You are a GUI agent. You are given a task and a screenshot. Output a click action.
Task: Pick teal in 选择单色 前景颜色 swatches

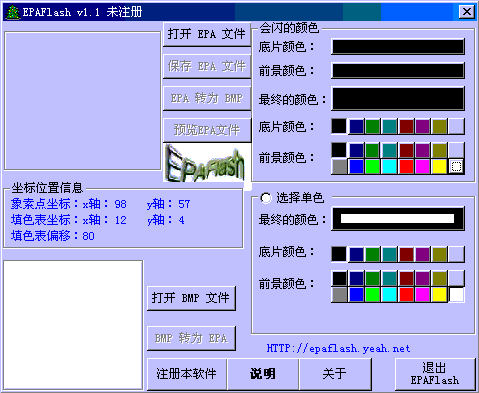390,278
